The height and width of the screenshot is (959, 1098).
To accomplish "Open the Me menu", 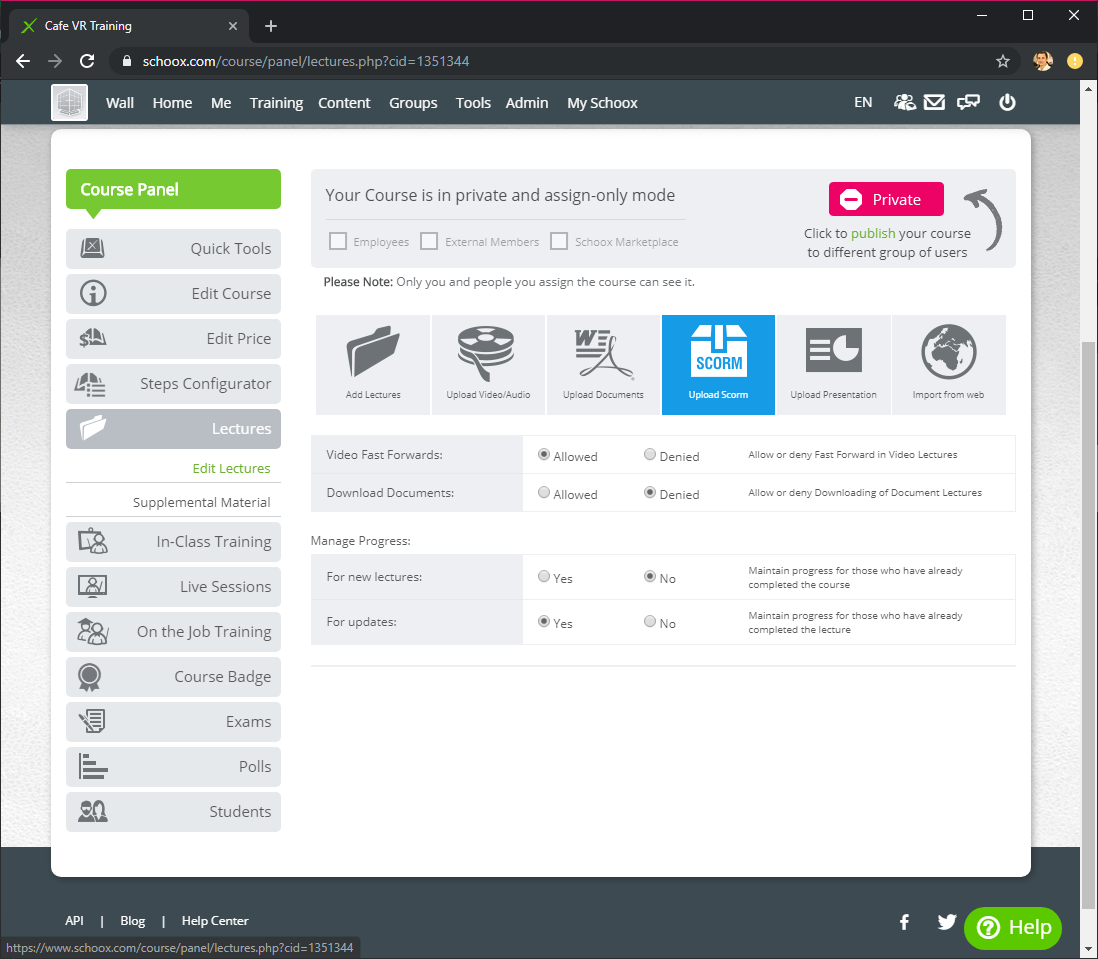I will click(221, 103).
